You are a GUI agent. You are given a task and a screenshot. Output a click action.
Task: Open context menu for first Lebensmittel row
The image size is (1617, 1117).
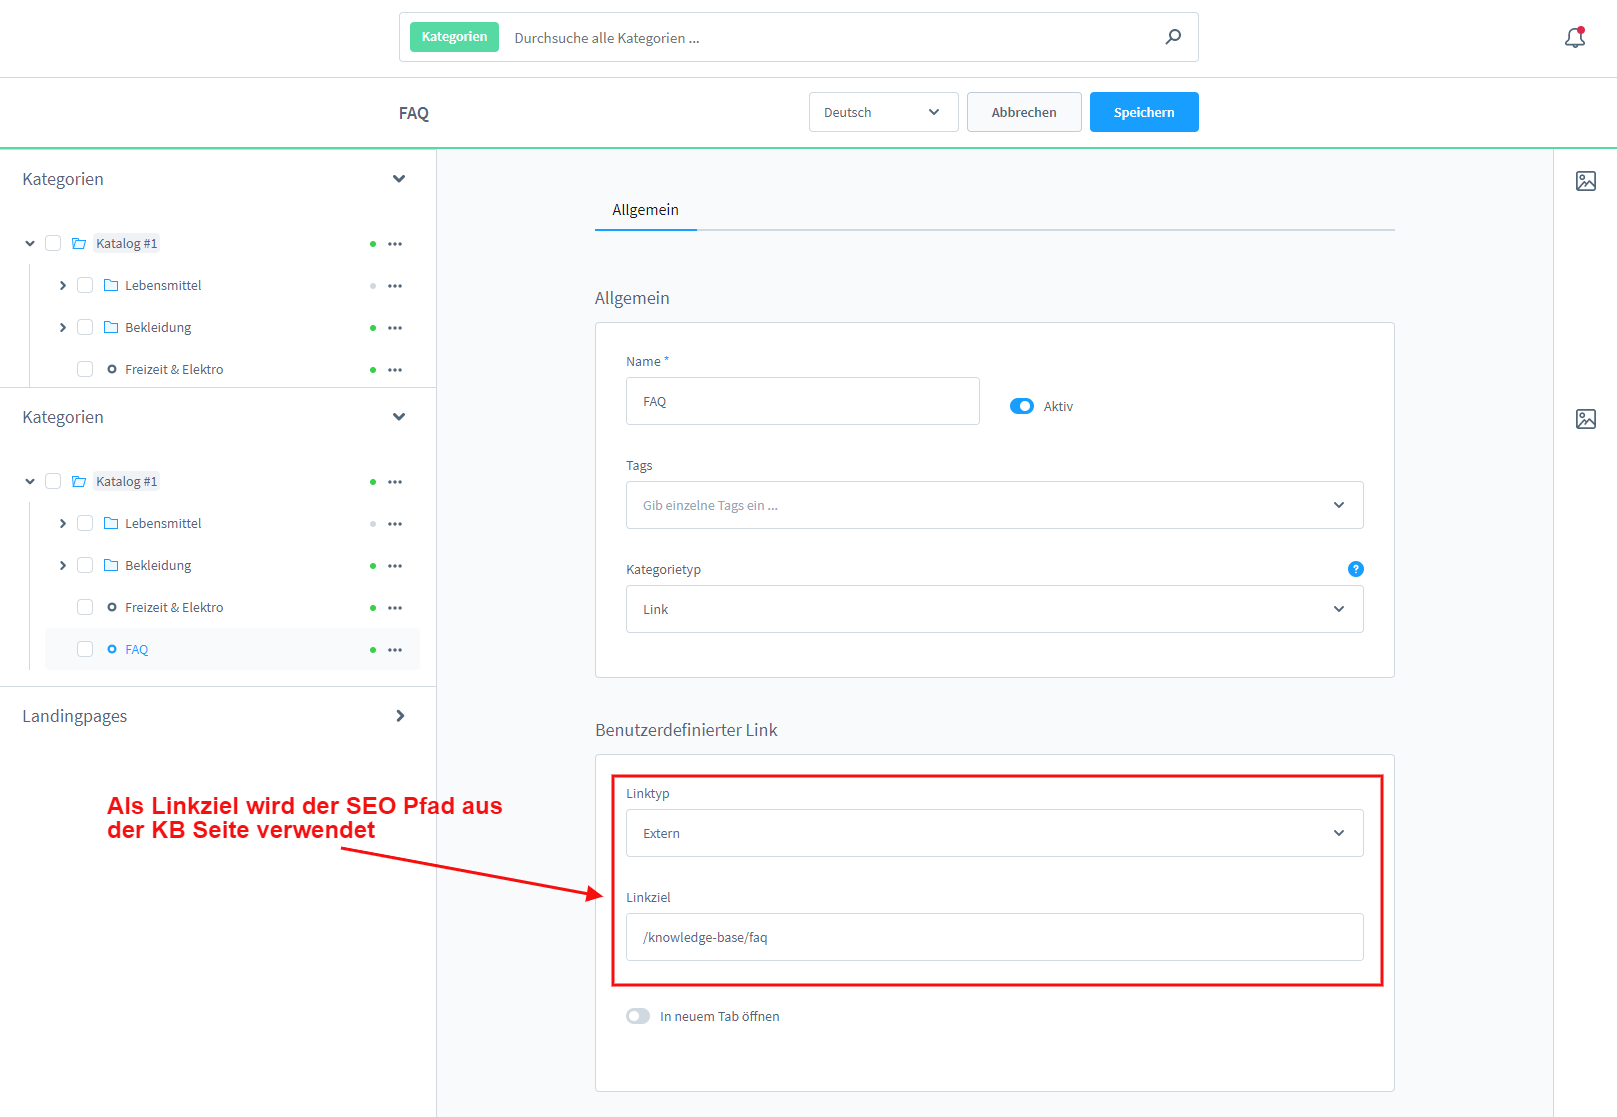click(x=395, y=286)
